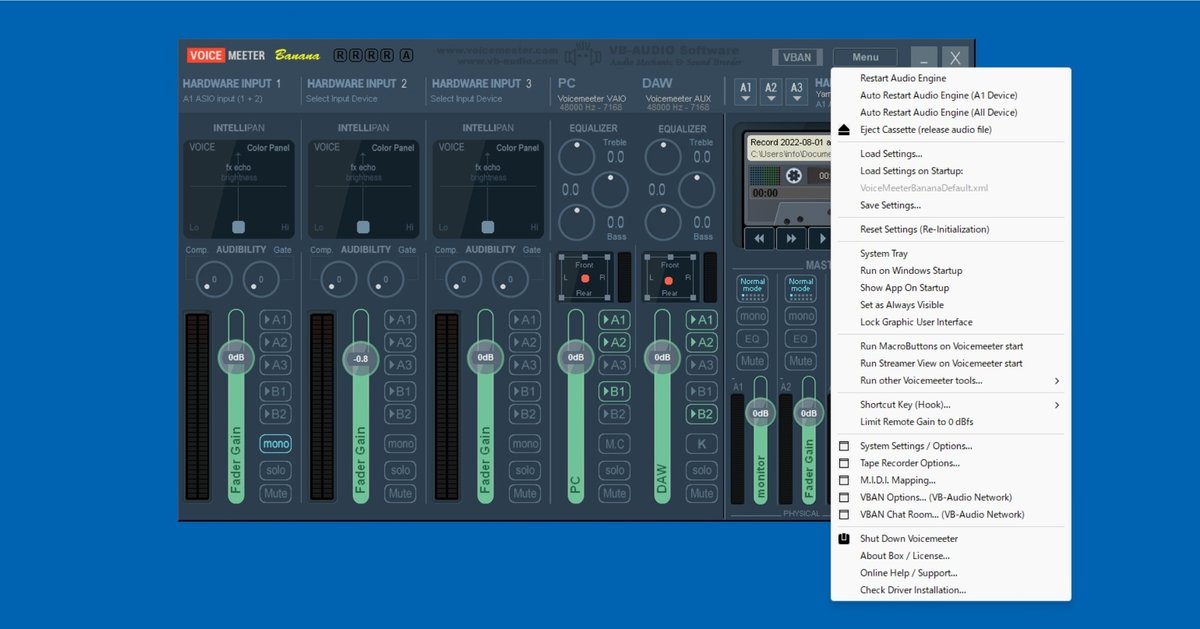Click the monitor bus A1 fader knob
The height and width of the screenshot is (629, 1200).
(x=760, y=413)
